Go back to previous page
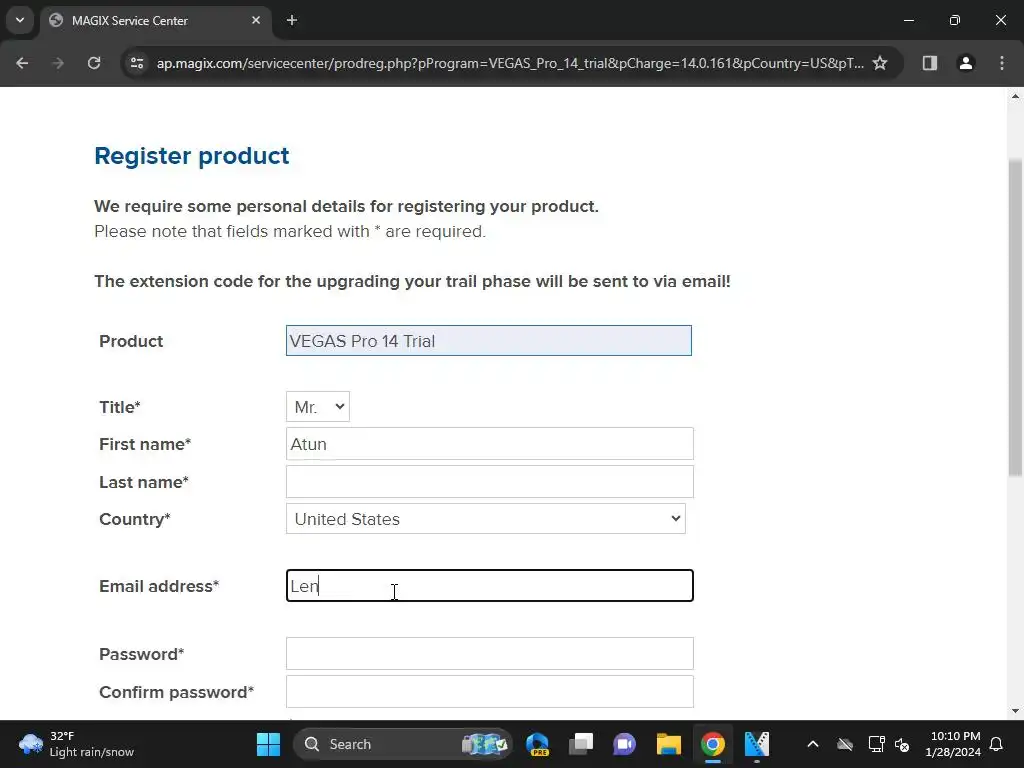 22,63
